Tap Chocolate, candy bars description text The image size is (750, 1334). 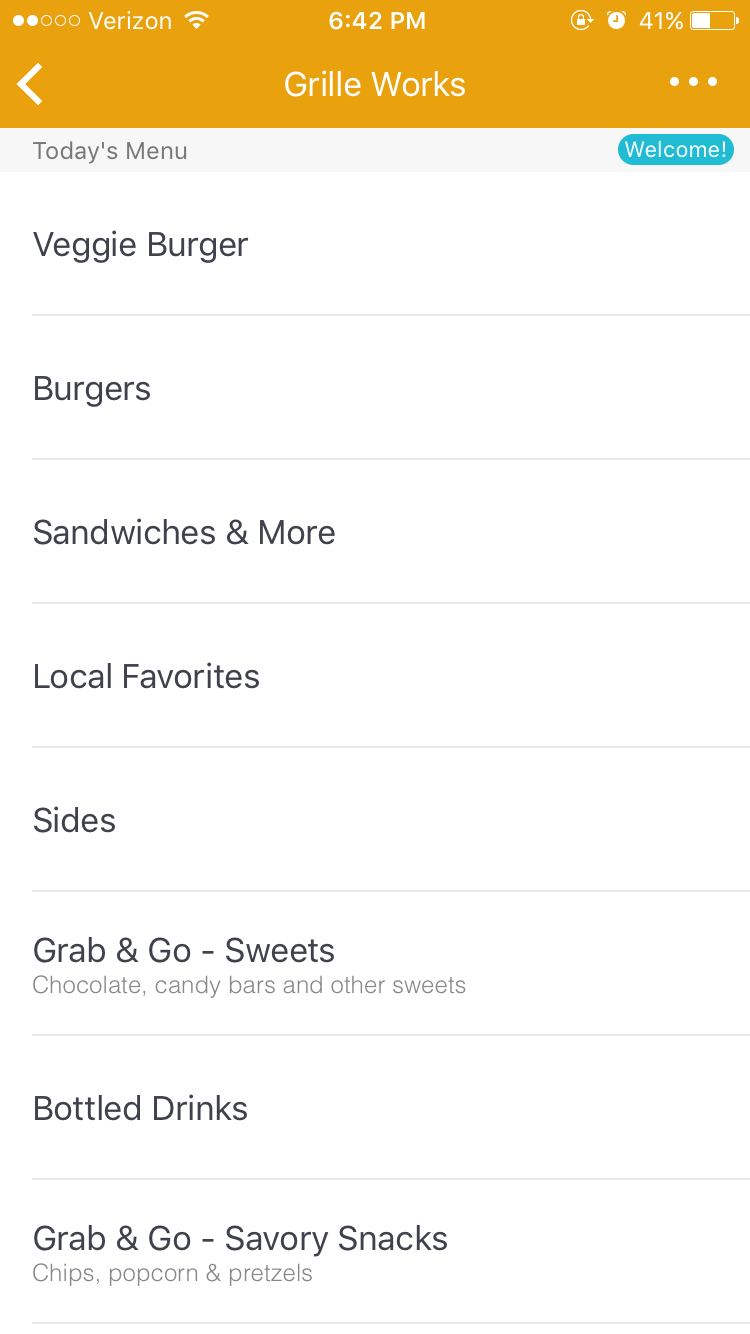pos(249,986)
